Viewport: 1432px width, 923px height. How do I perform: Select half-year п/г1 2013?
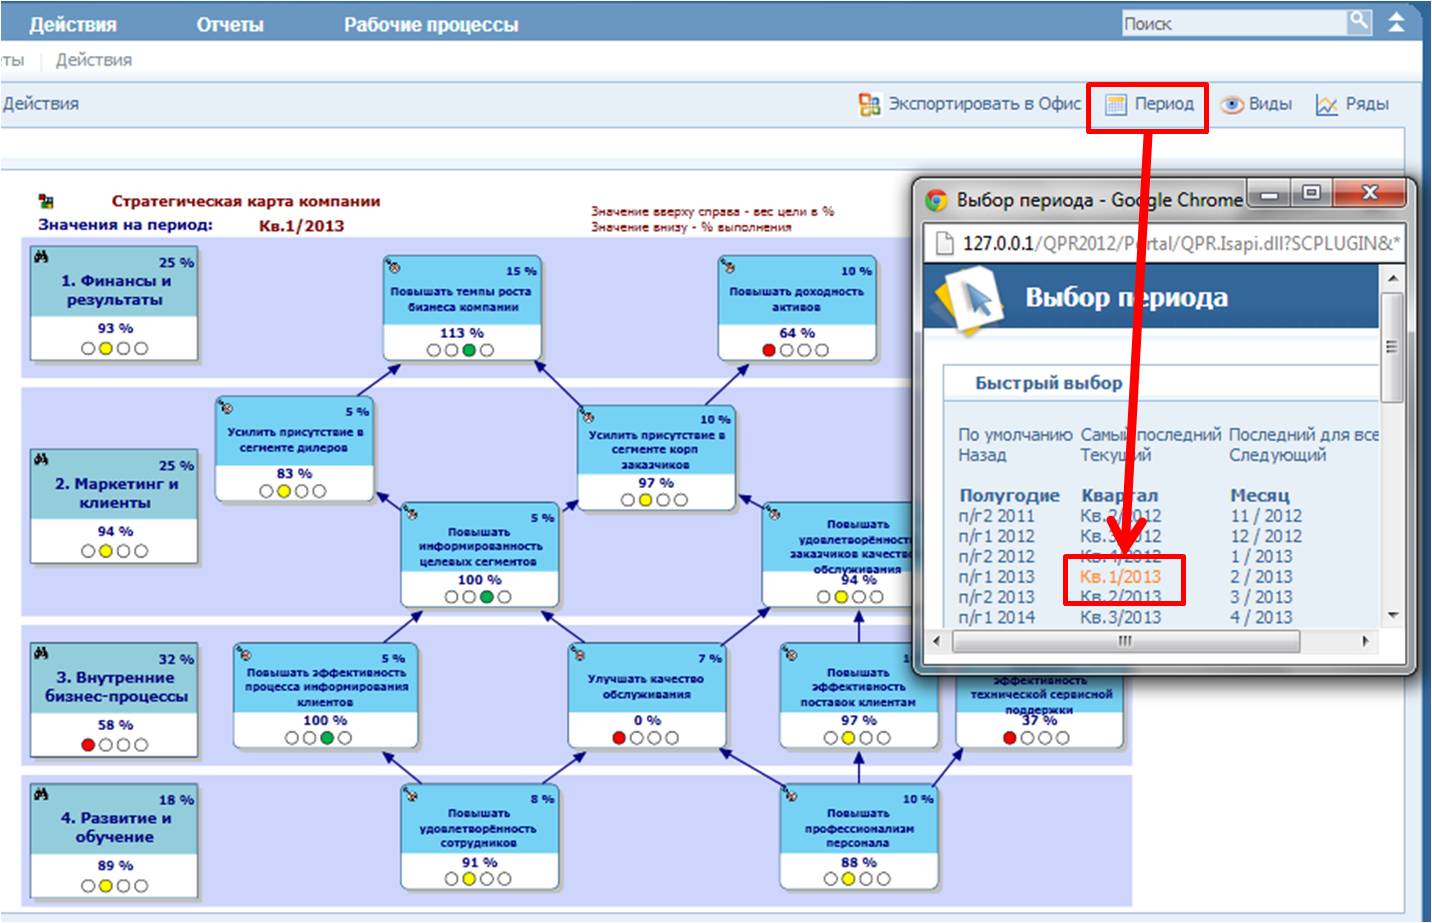tap(996, 577)
